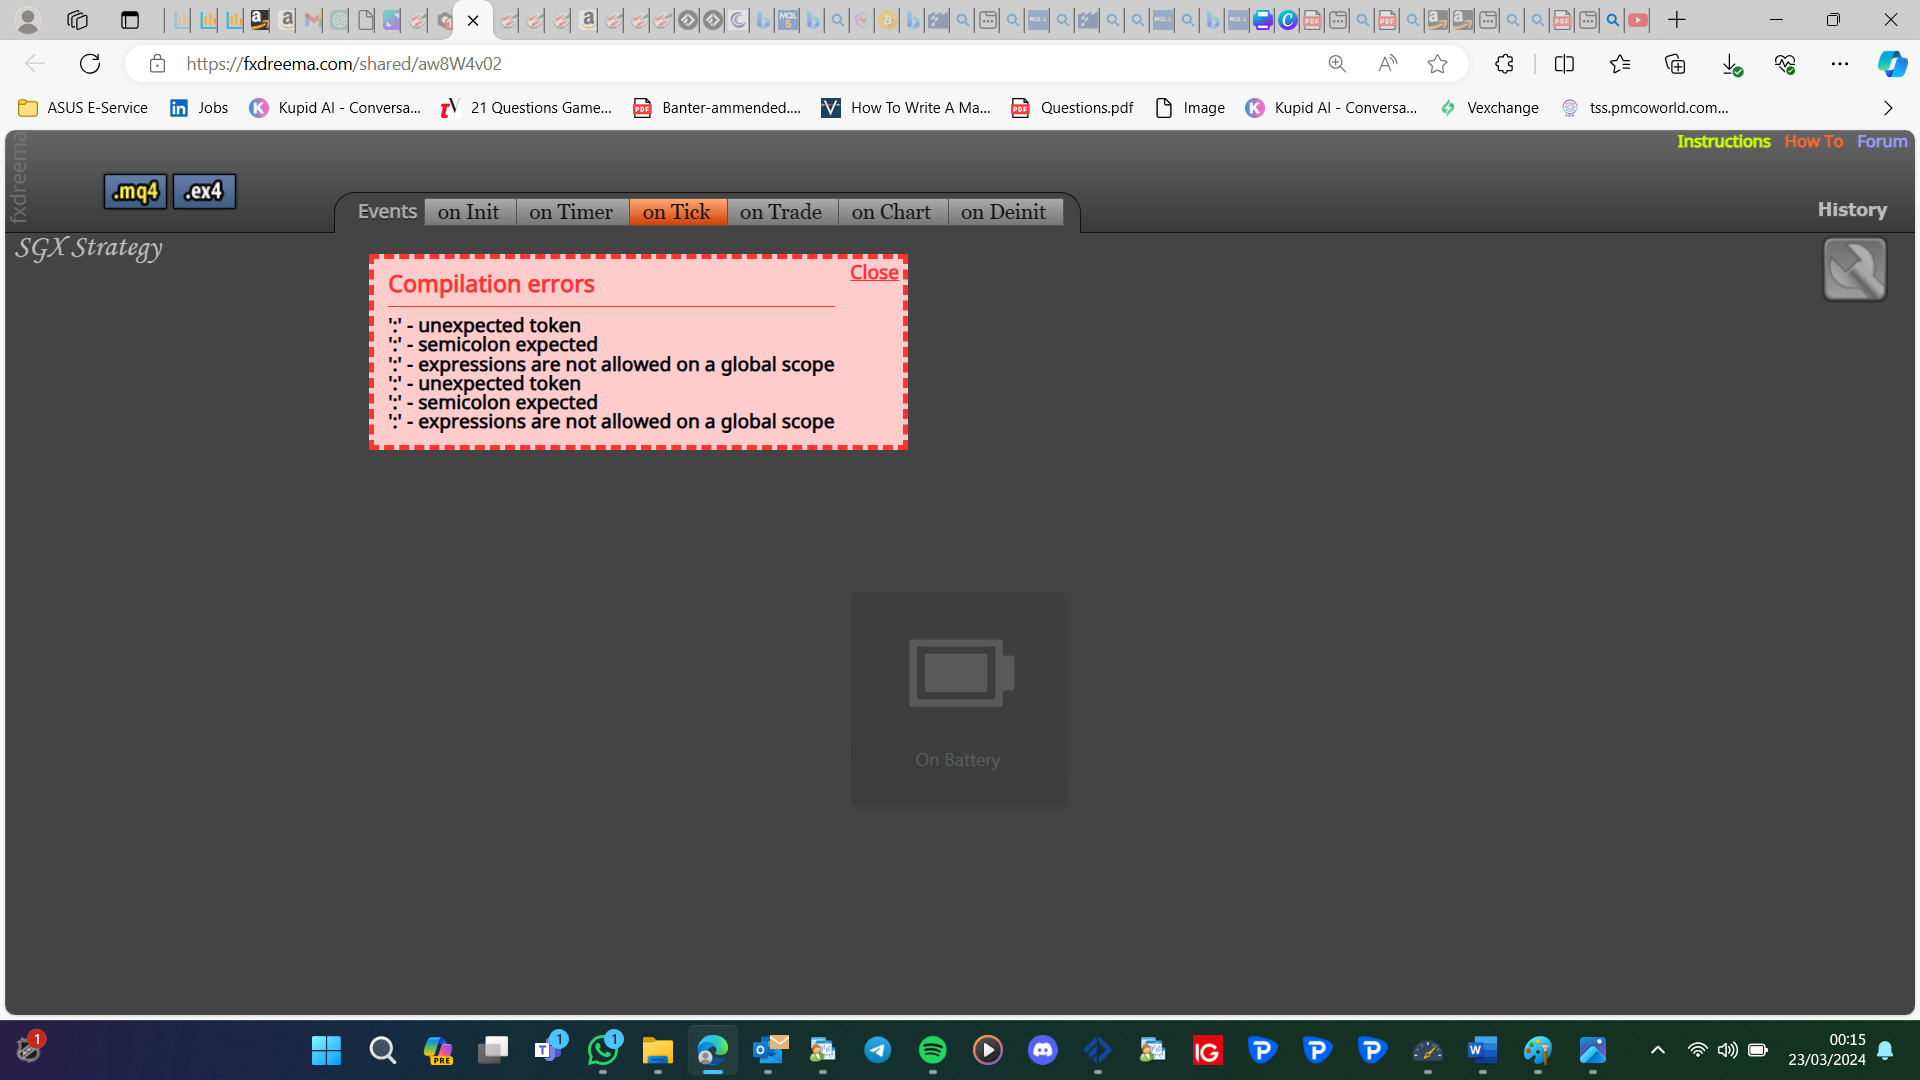The width and height of the screenshot is (1920, 1080).
Task: Open browser profile icon
Action: [x=28, y=20]
